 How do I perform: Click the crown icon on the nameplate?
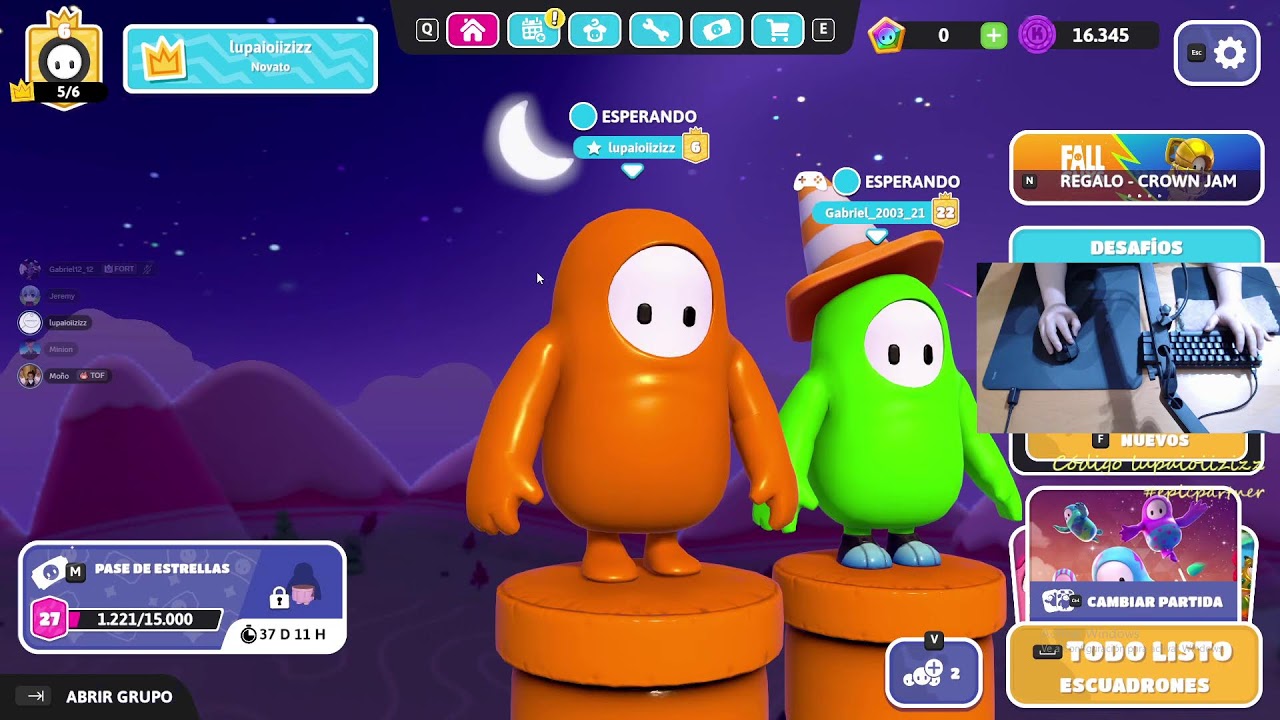165,59
